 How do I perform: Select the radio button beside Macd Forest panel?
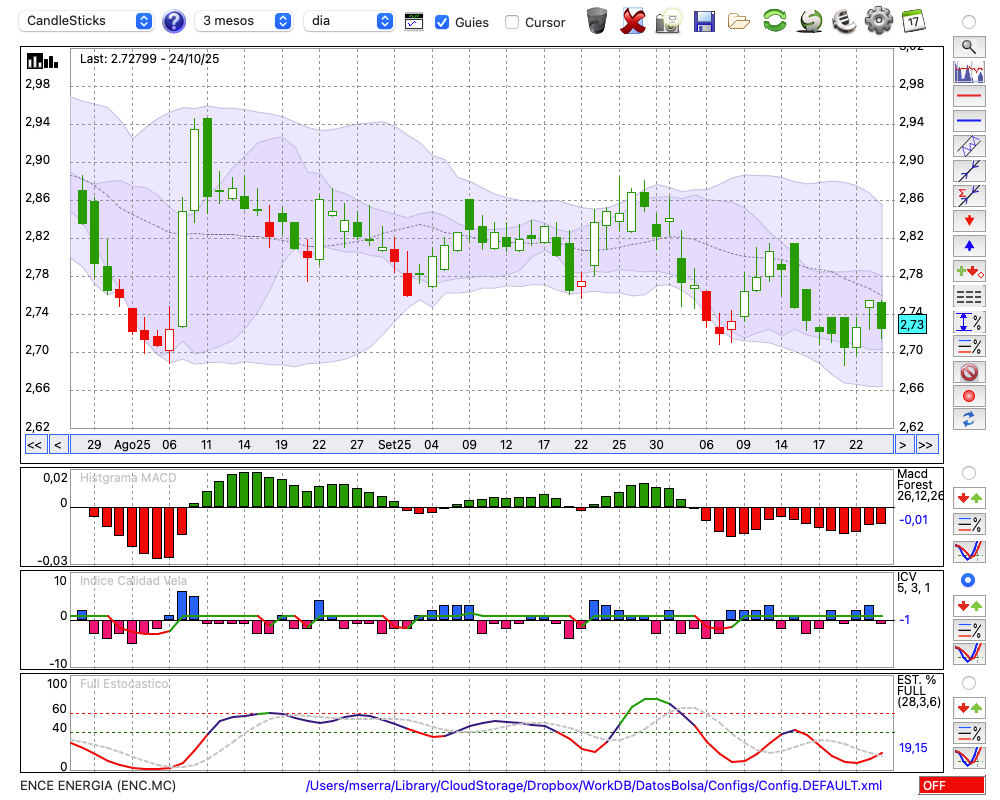coord(968,472)
